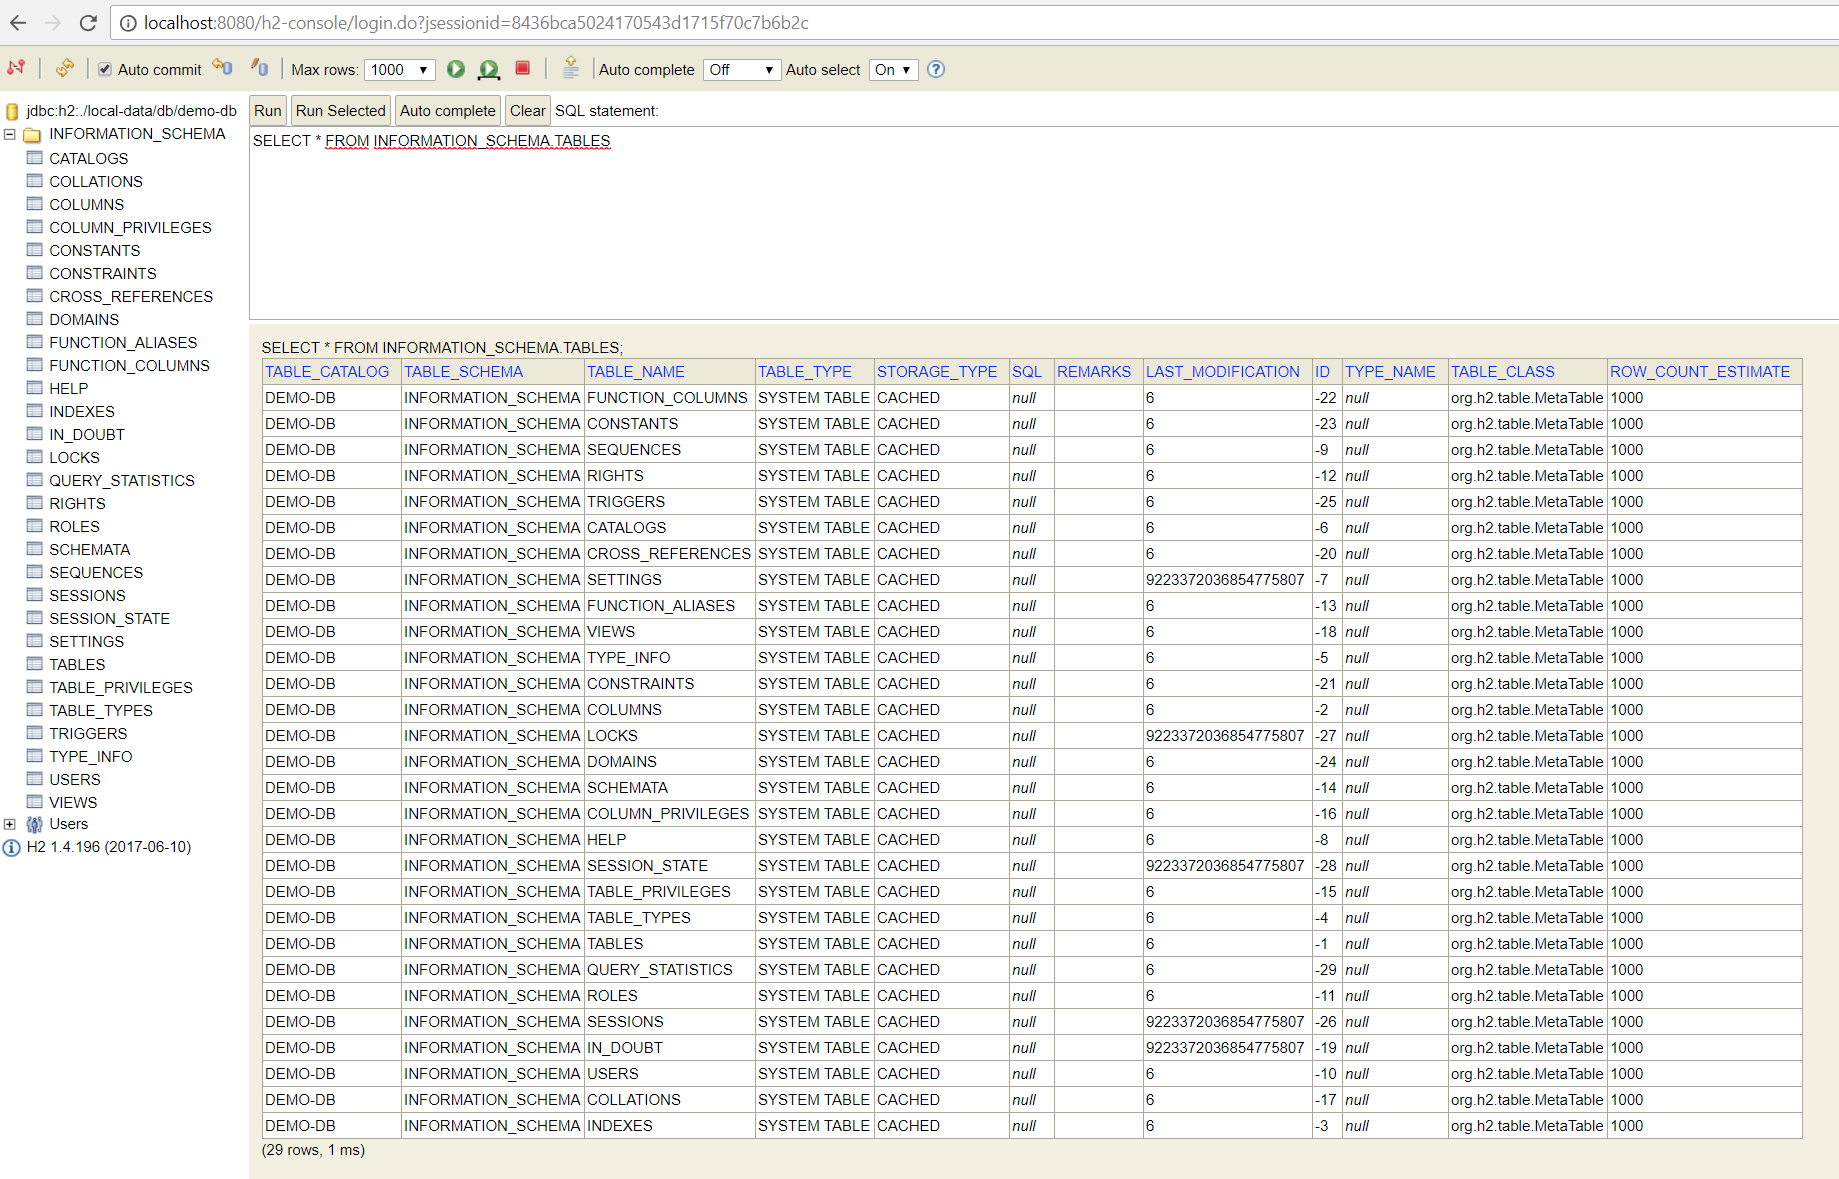Expand the Users tree node
Screen dimensions: 1839x1179
pos(10,824)
